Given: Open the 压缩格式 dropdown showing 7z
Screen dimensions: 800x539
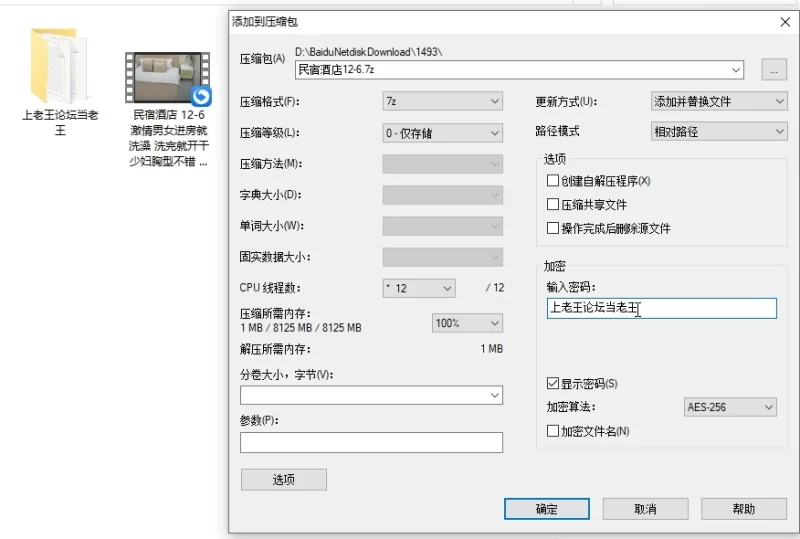Looking at the screenshot, I should coord(442,101).
